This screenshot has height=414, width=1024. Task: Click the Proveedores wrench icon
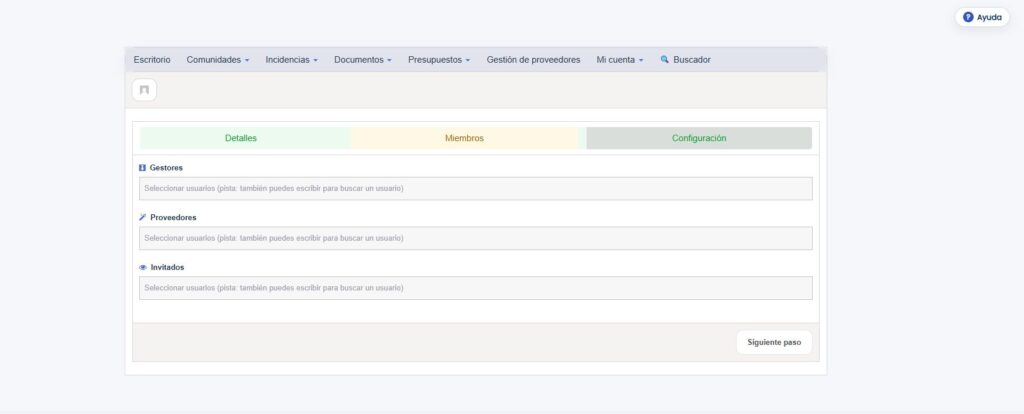pyautogui.click(x=142, y=217)
